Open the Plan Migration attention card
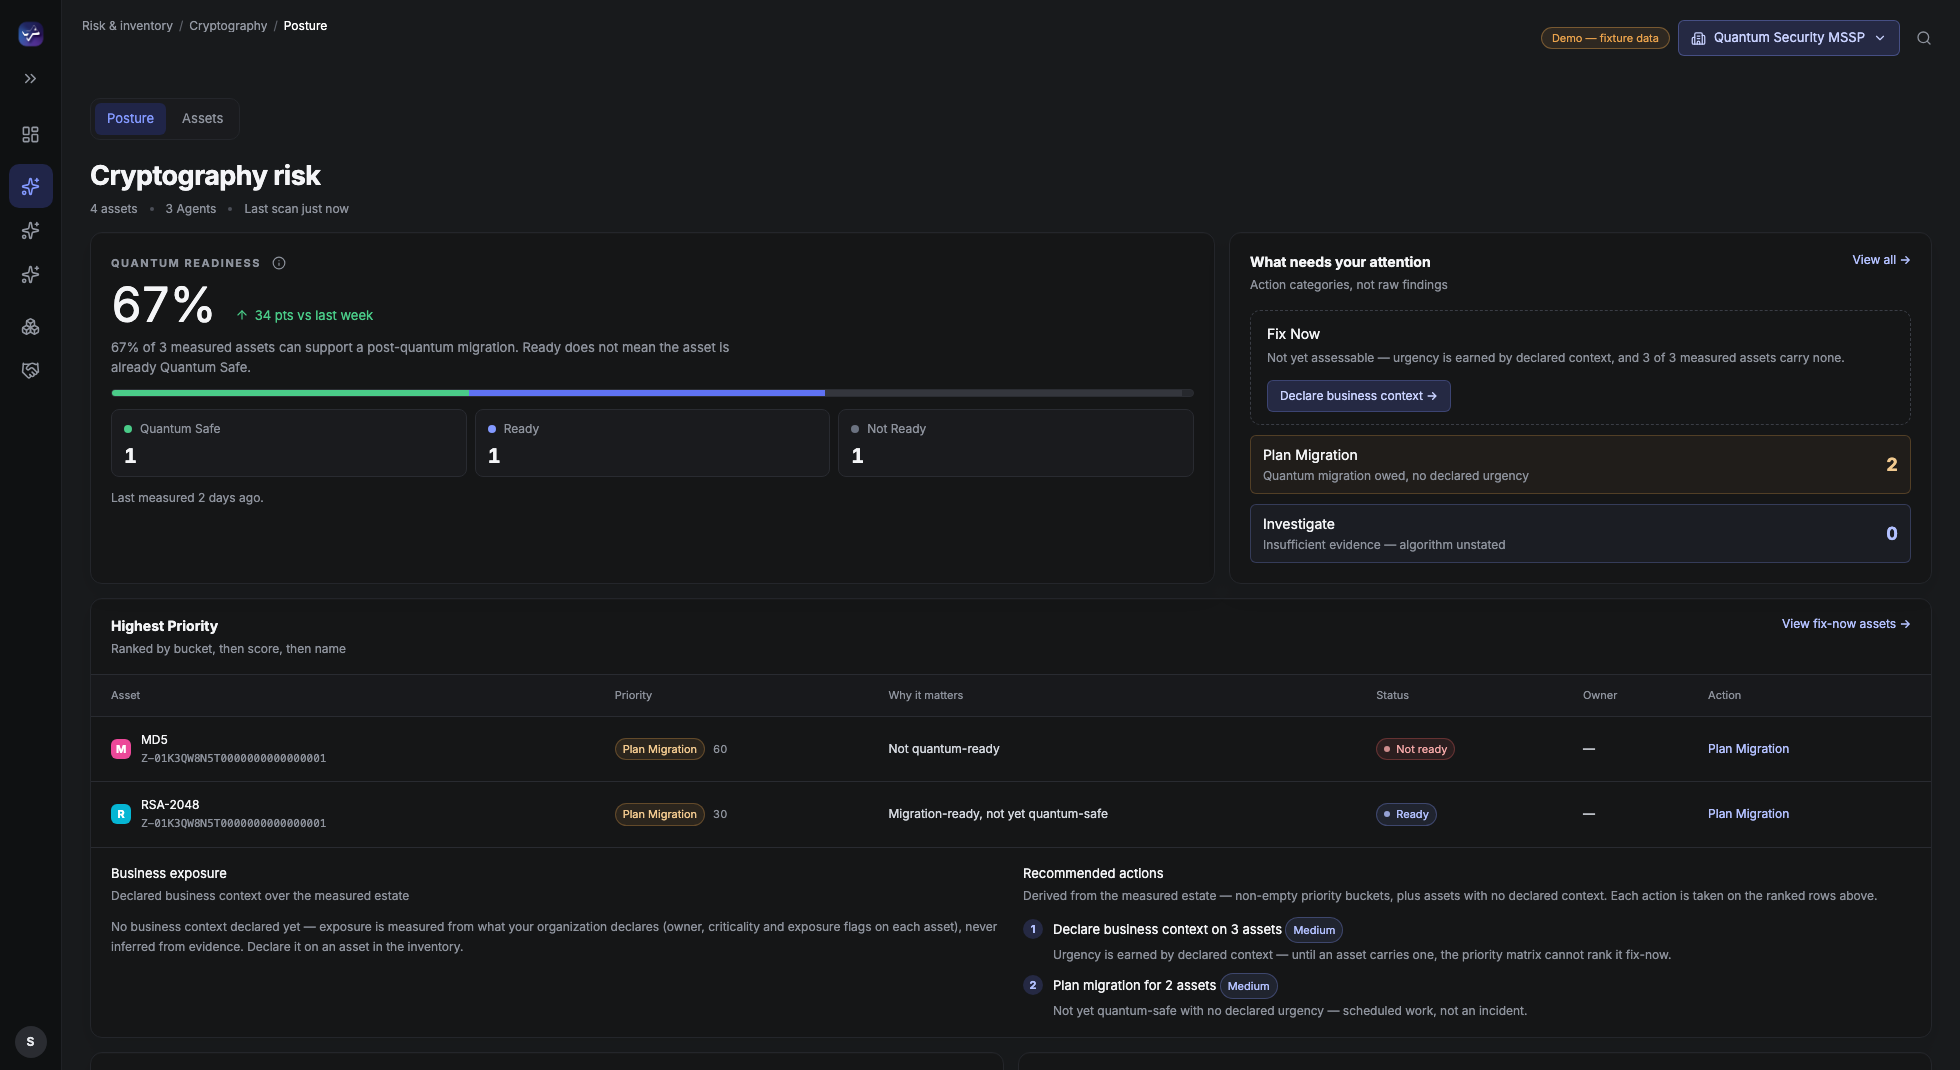 (x=1579, y=464)
